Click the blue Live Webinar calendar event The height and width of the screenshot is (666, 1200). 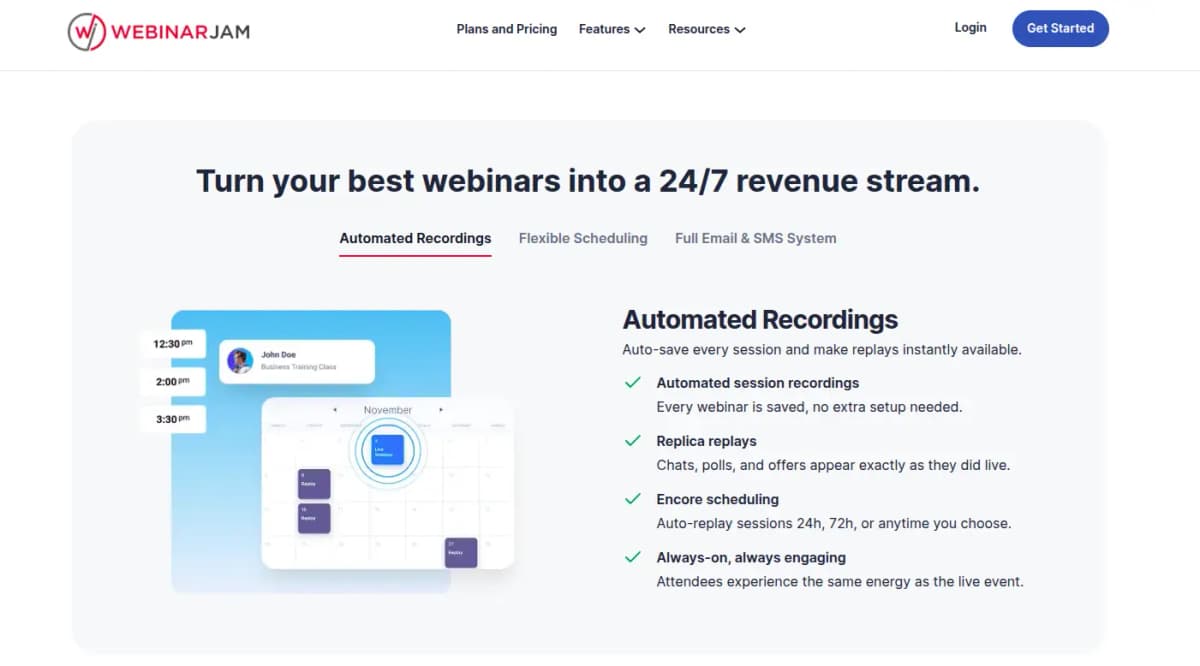pyautogui.click(x=387, y=451)
